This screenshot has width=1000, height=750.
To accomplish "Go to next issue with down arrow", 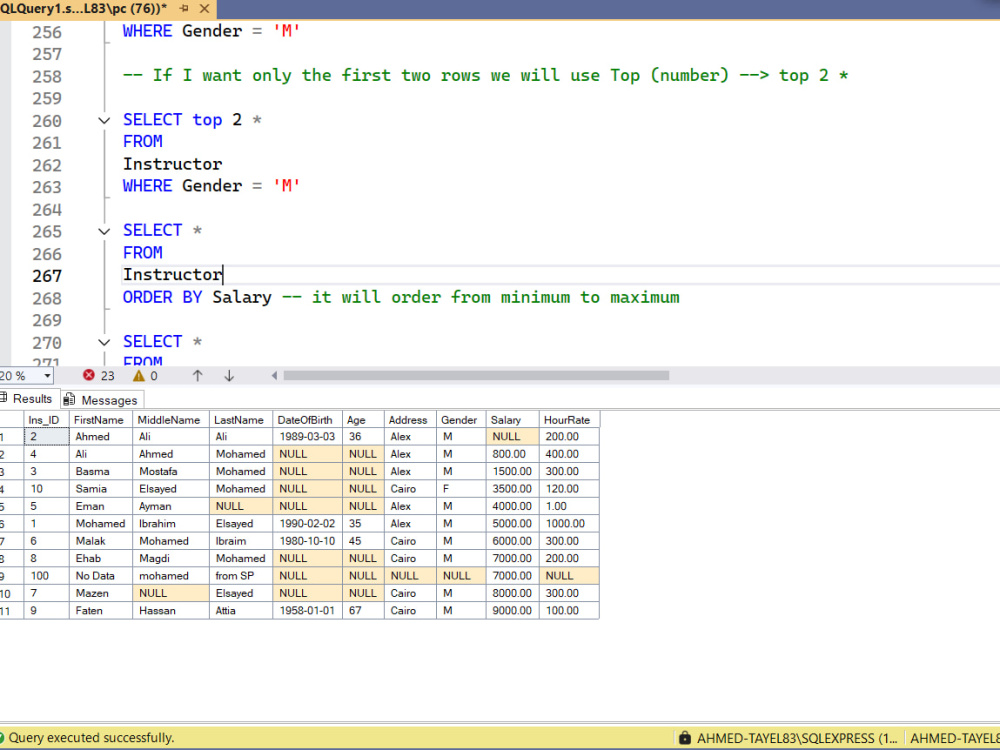I will pos(229,376).
